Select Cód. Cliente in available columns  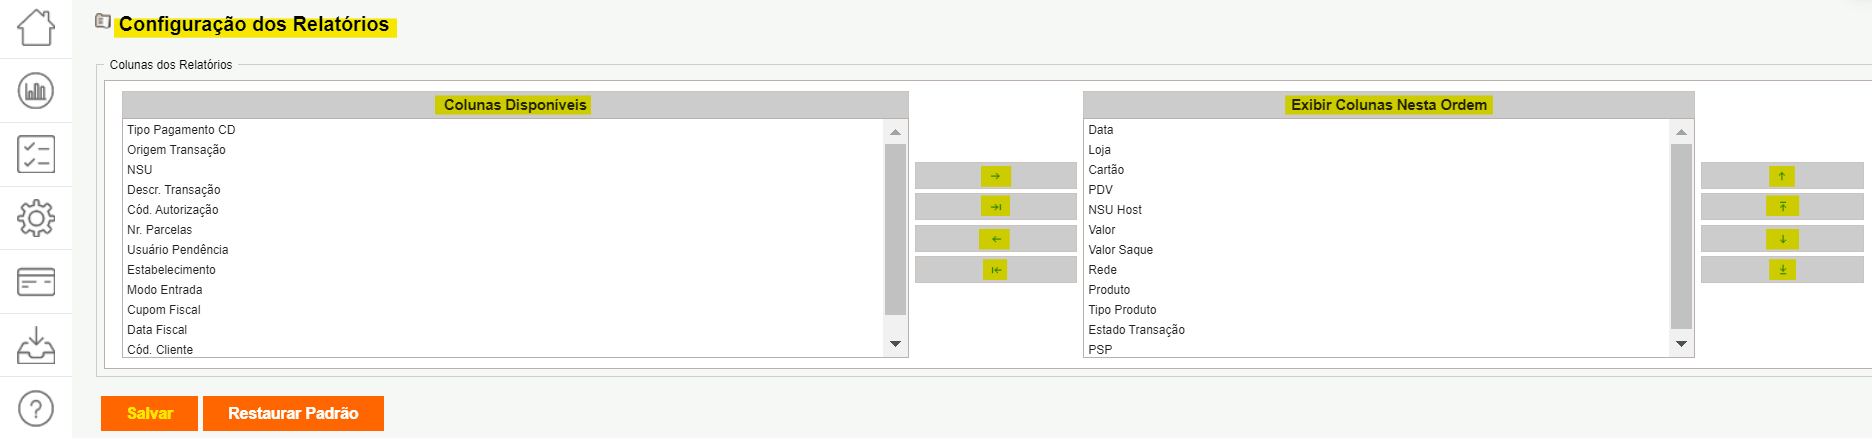pos(504,349)
